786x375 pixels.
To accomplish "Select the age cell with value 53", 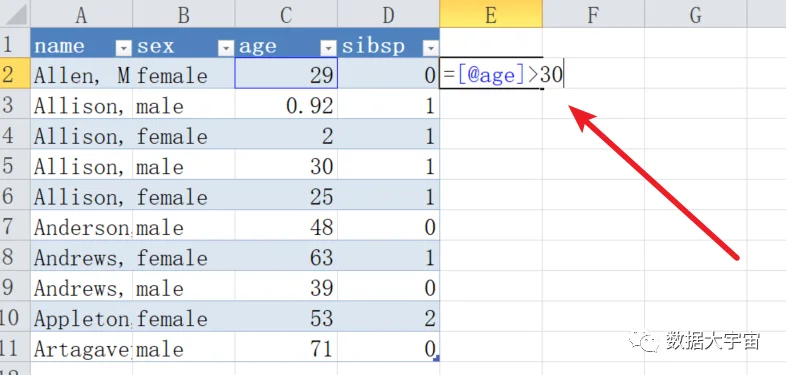I will [286, 316].
